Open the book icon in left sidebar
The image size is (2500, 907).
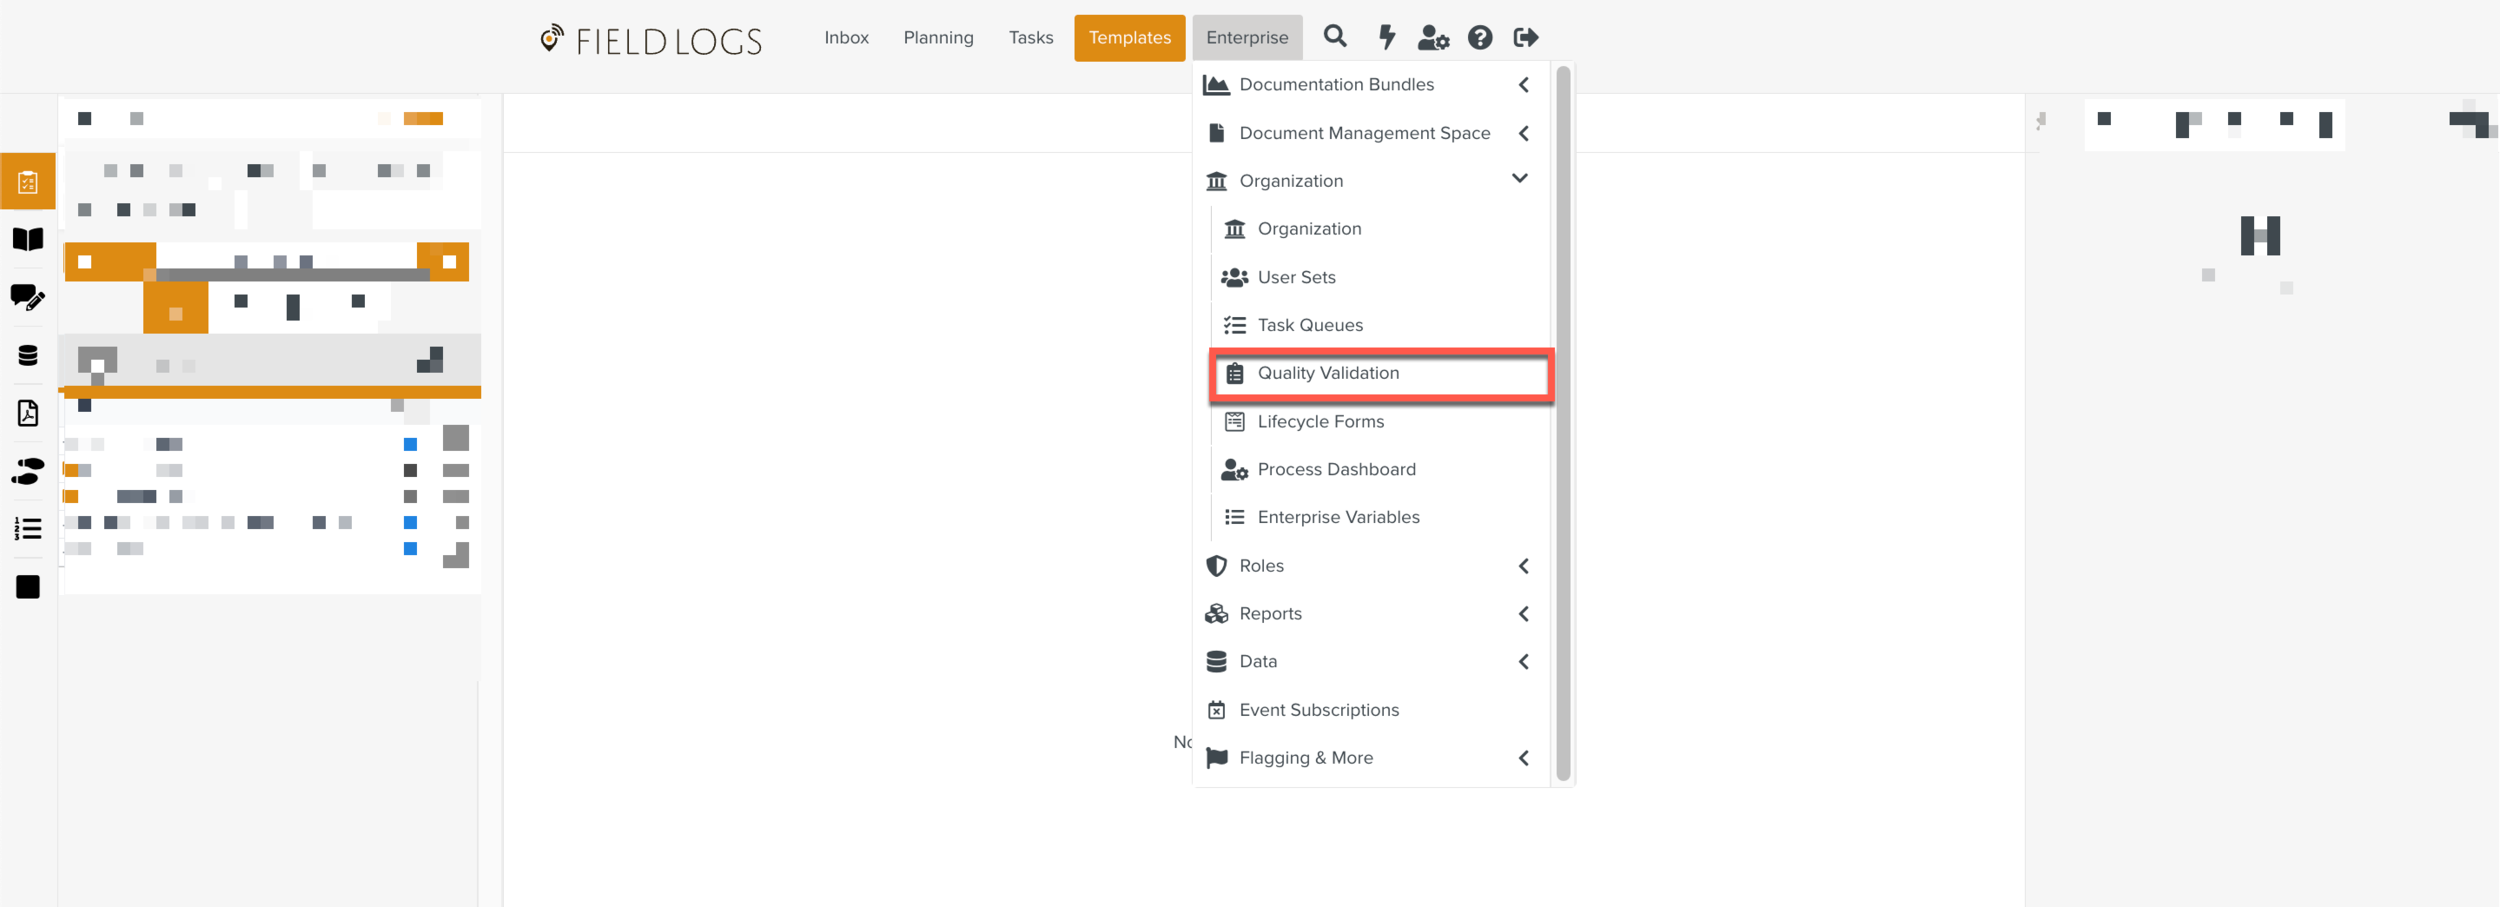pos(28,239)
